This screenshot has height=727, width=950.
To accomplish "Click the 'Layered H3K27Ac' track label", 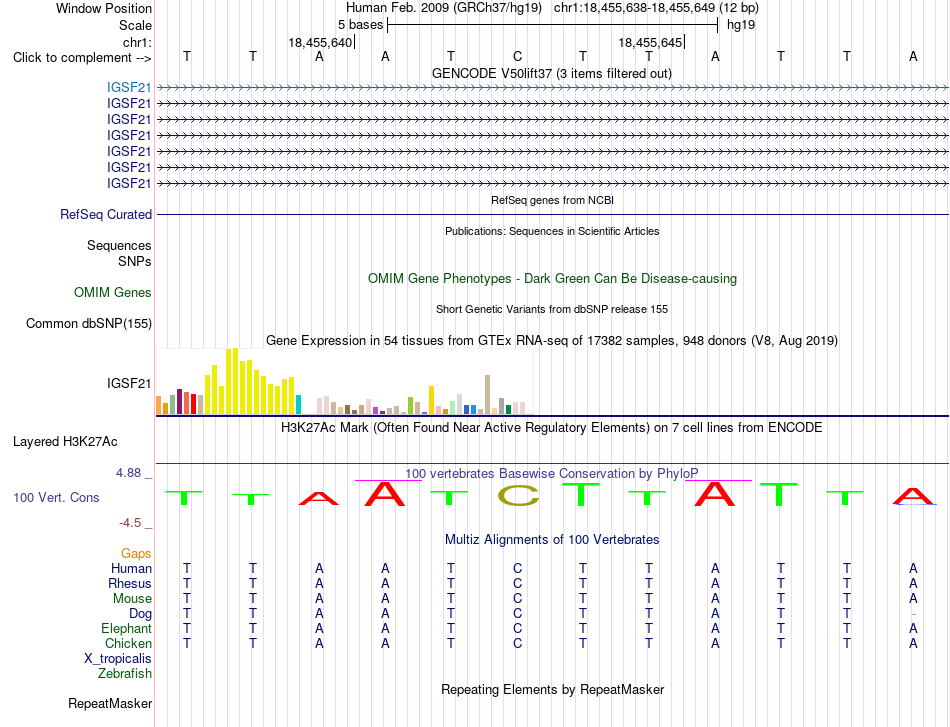I will click(x=65, y=442).
